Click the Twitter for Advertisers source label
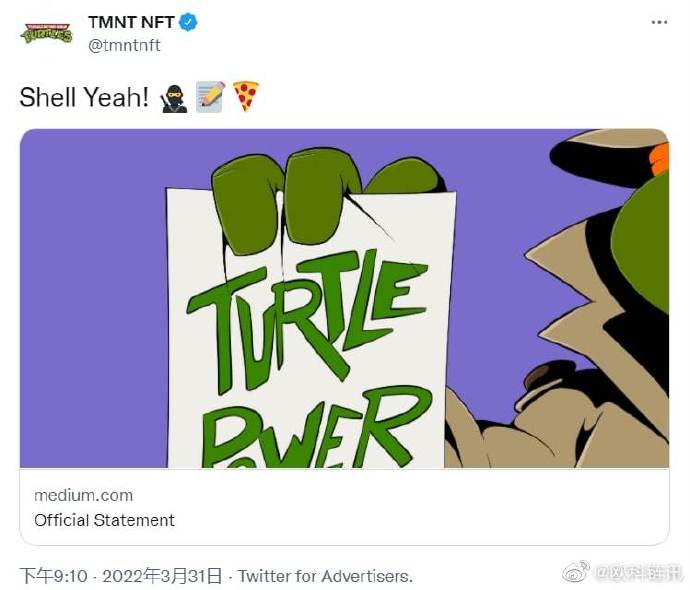Viewport: 690px width, 590px height. tap(325, 576)
